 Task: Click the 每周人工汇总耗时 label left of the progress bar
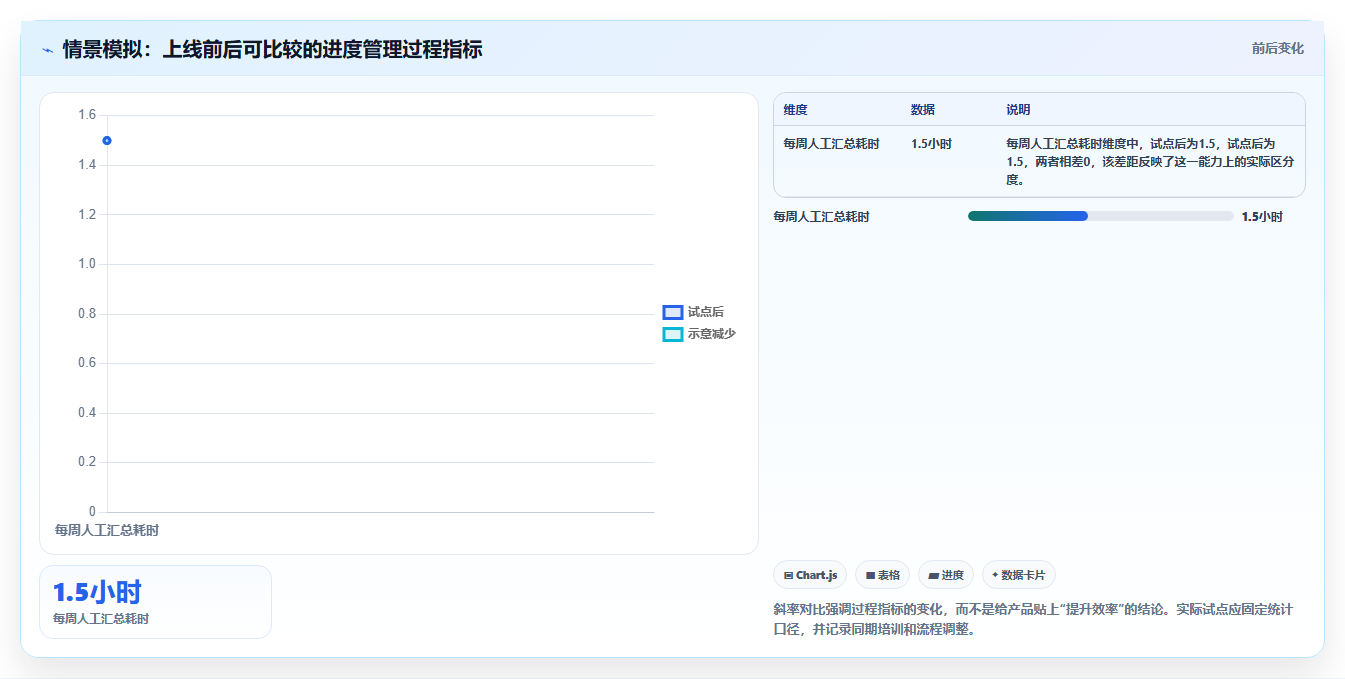pyautogui.click(x=821, y=216)
